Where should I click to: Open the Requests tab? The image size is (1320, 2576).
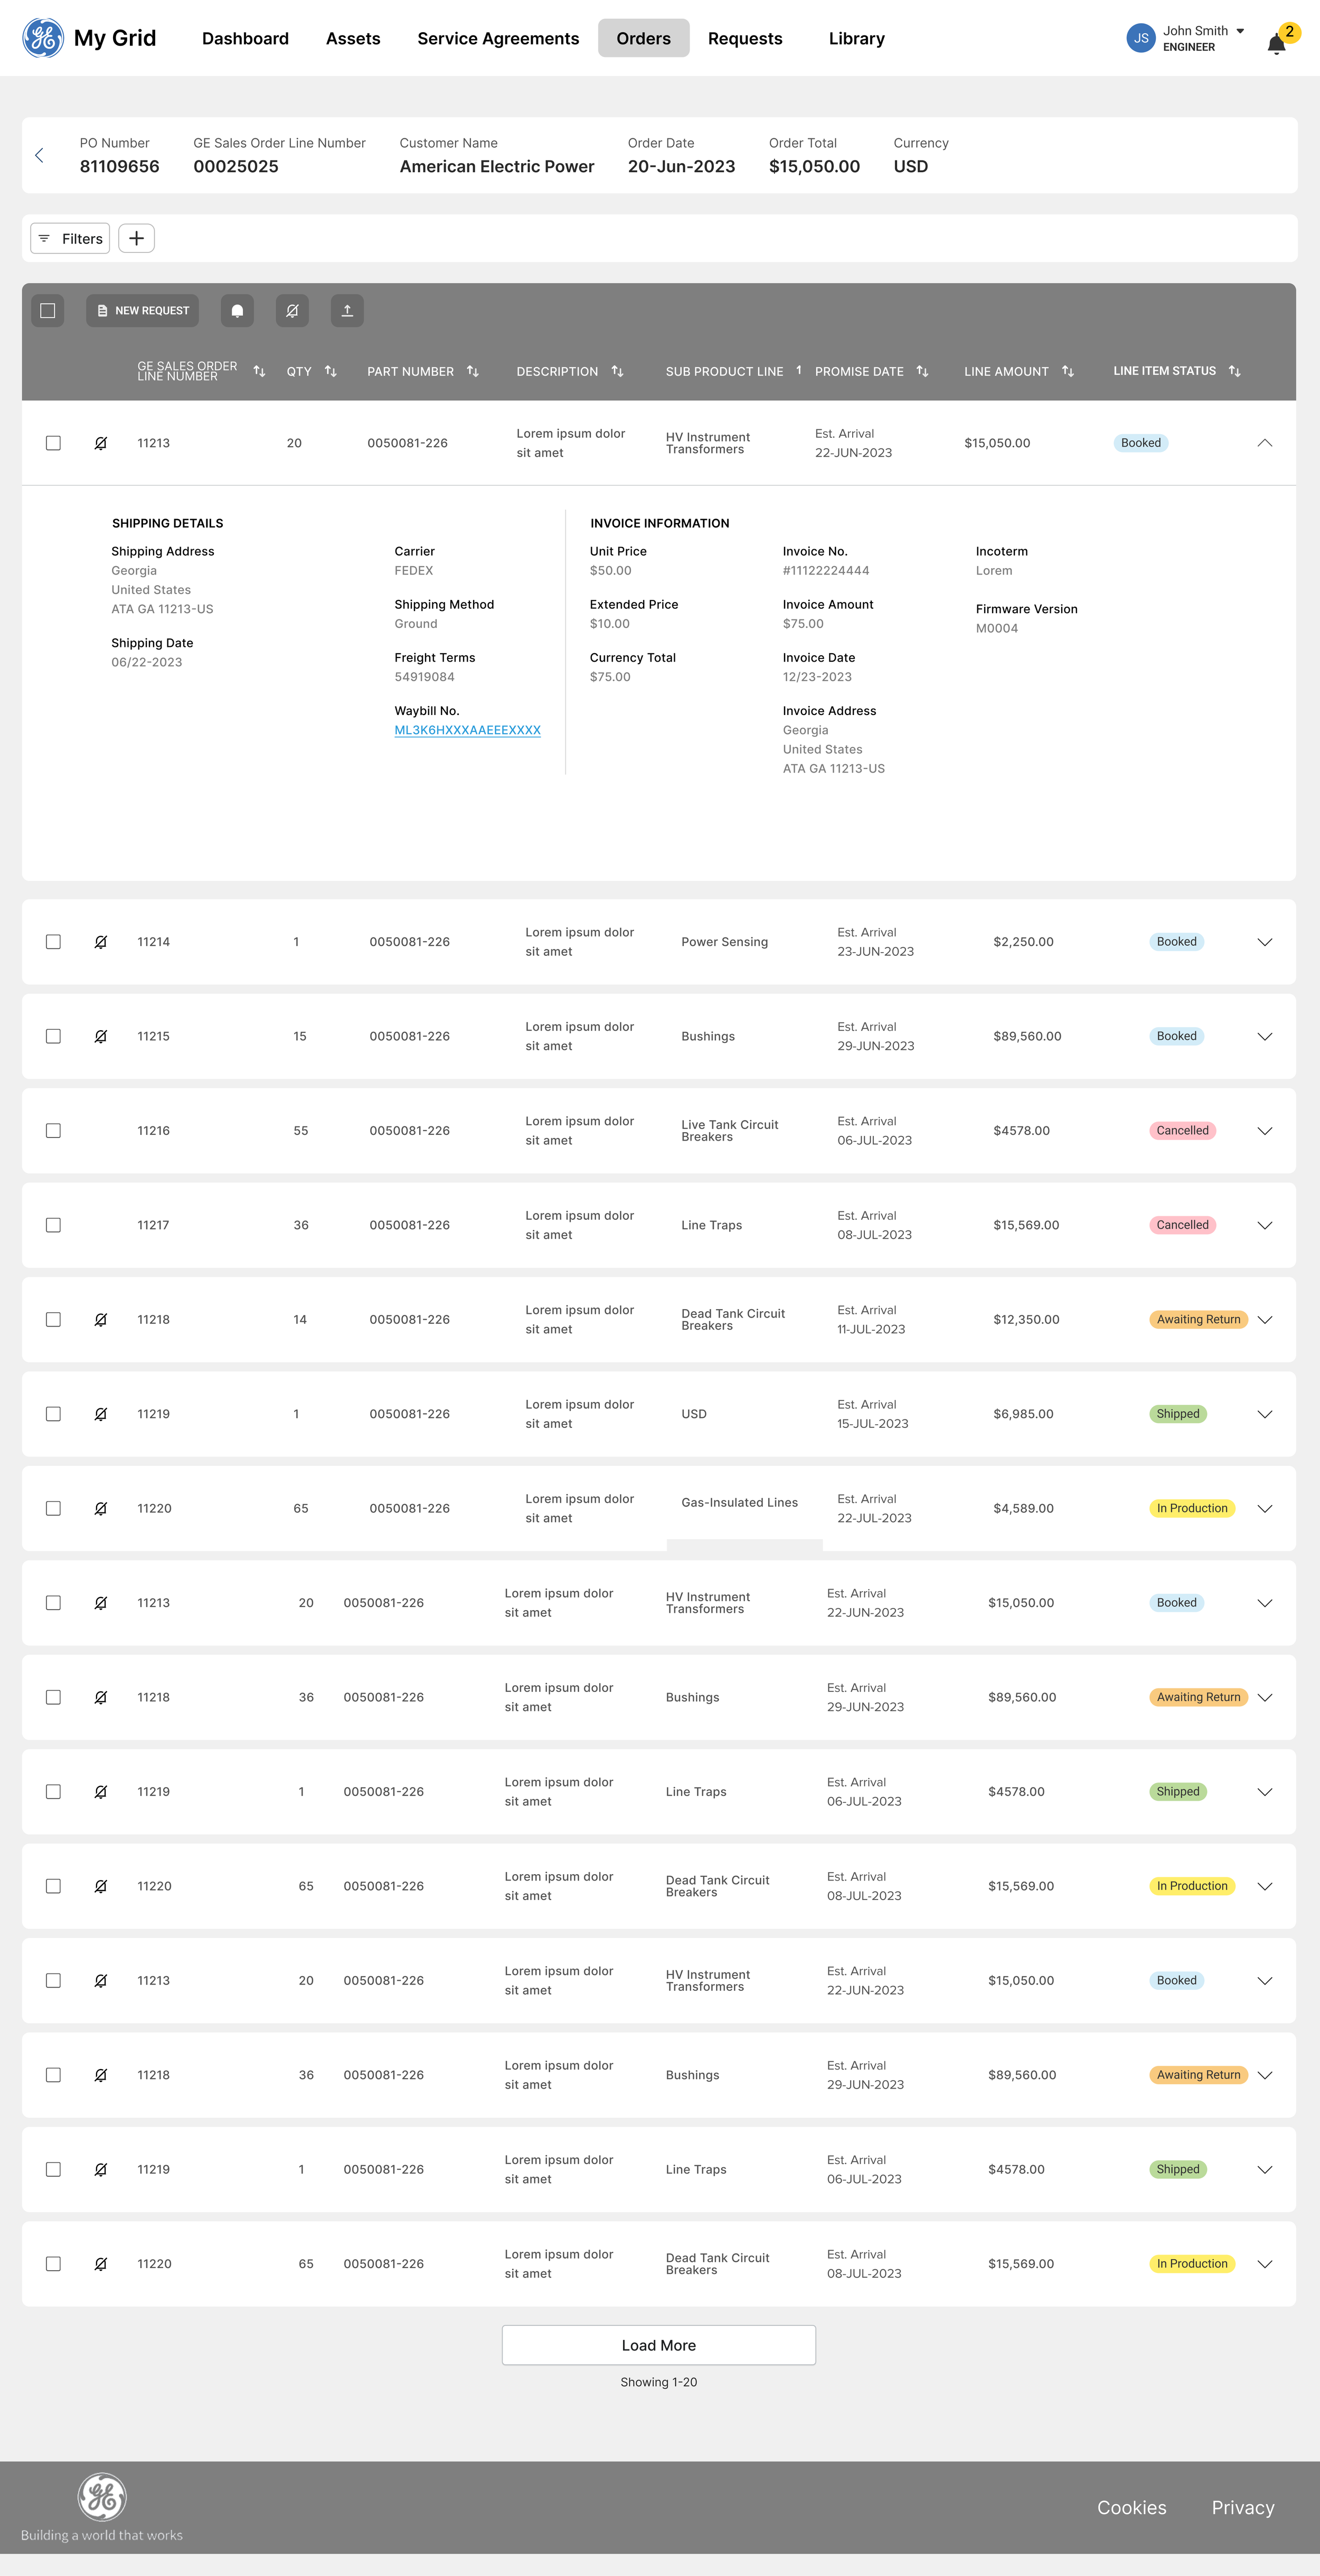(745, 38)
